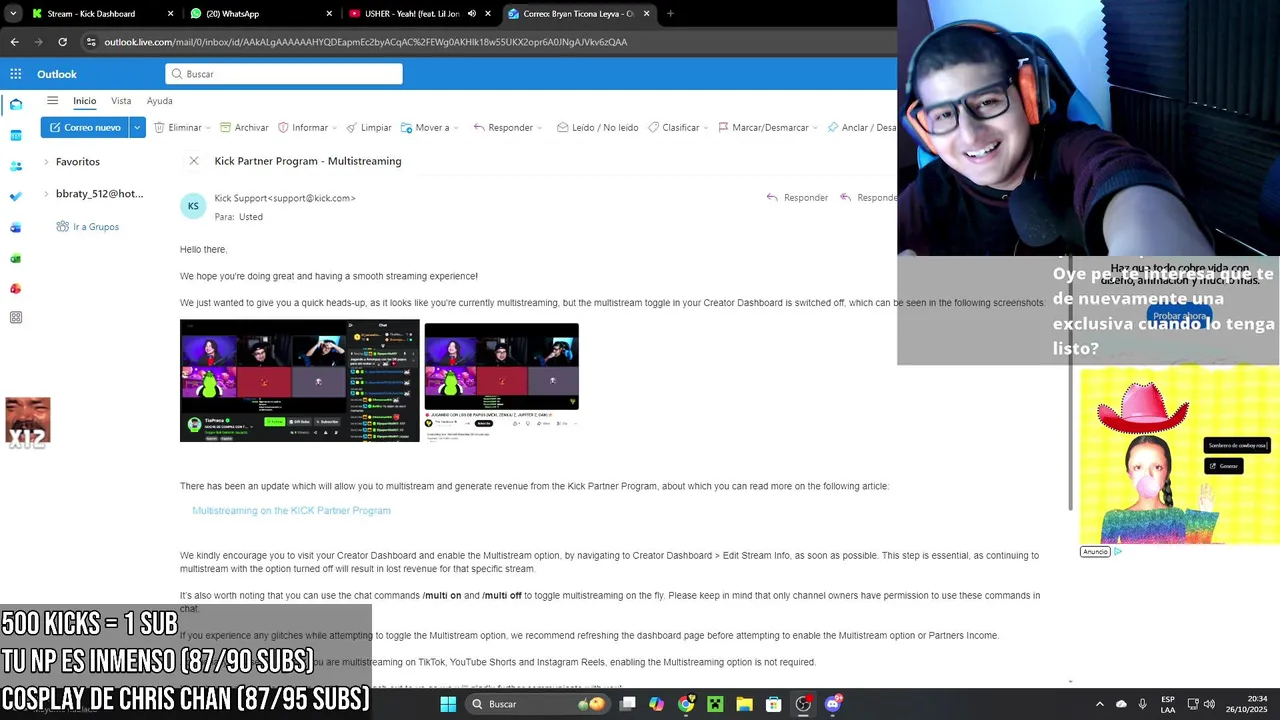Toggle Leído / No leído status

(x=597, y=128)
